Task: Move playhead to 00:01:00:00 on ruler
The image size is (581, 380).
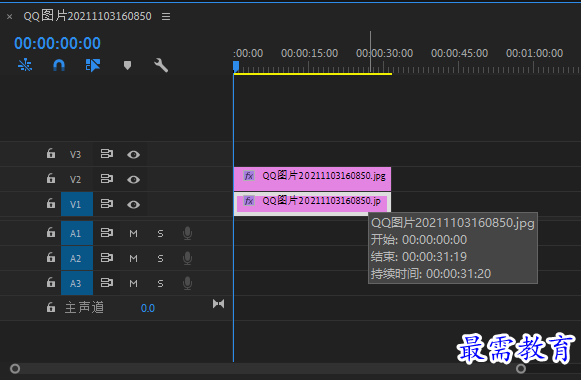Action: pyautogui.click(x=534, y=53)
